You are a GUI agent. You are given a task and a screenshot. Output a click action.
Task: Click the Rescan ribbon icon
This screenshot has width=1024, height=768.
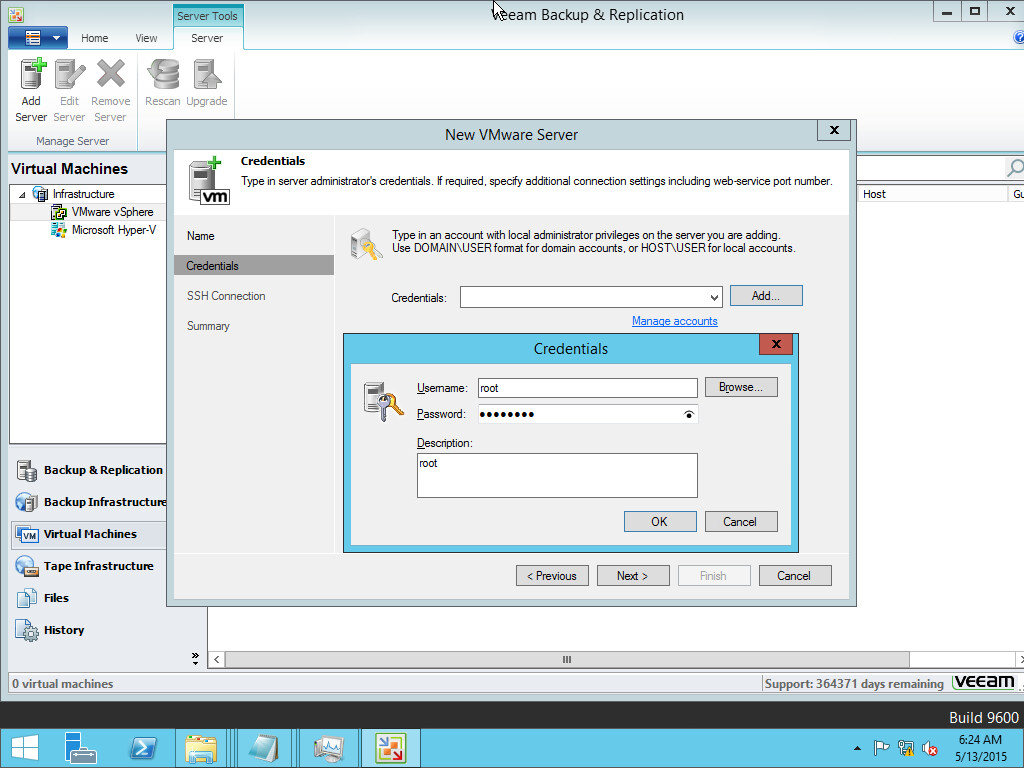(x=163, y=83)
